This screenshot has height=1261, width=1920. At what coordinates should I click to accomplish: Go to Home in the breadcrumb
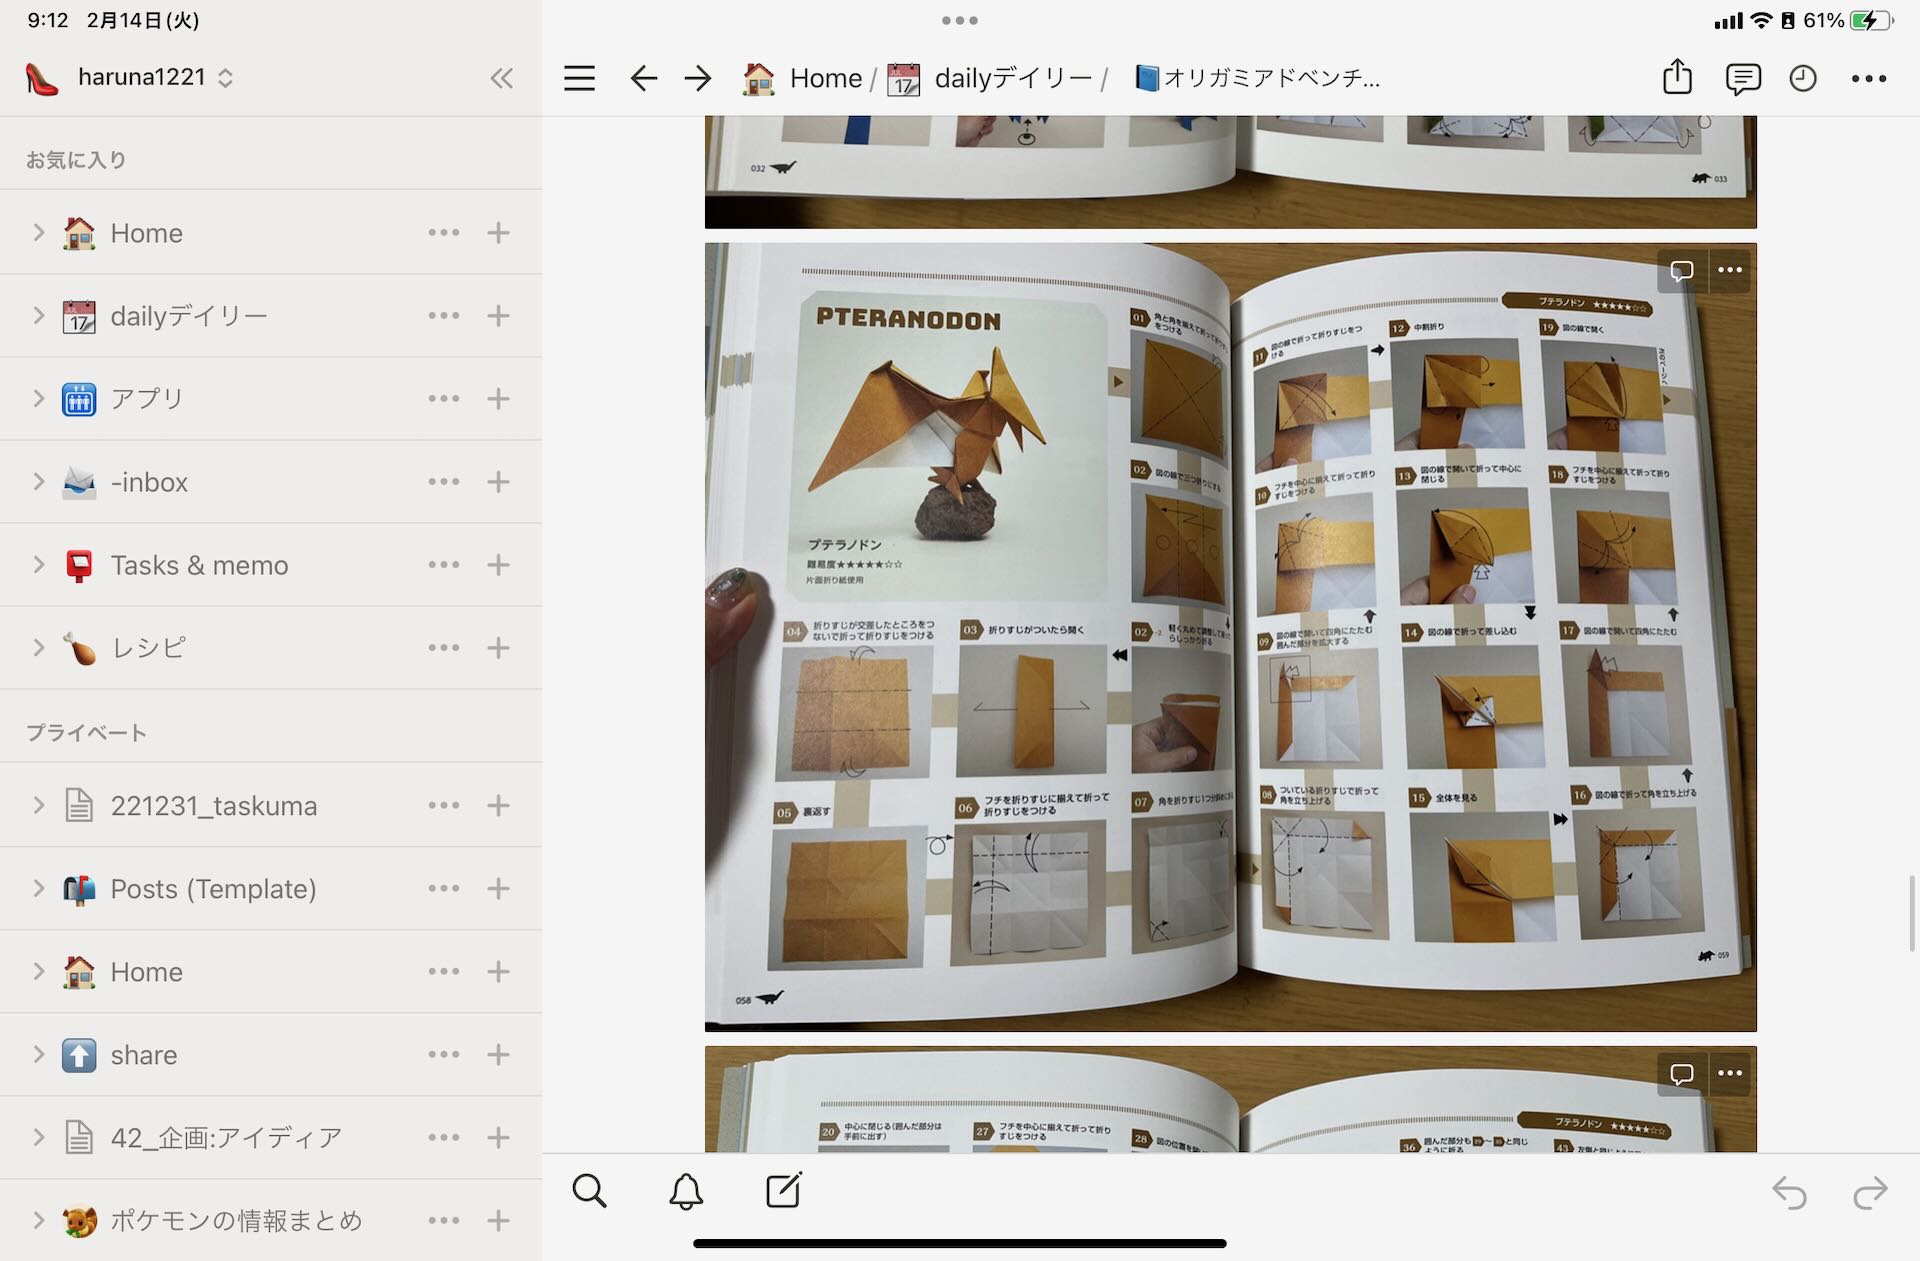coord(802,78)
